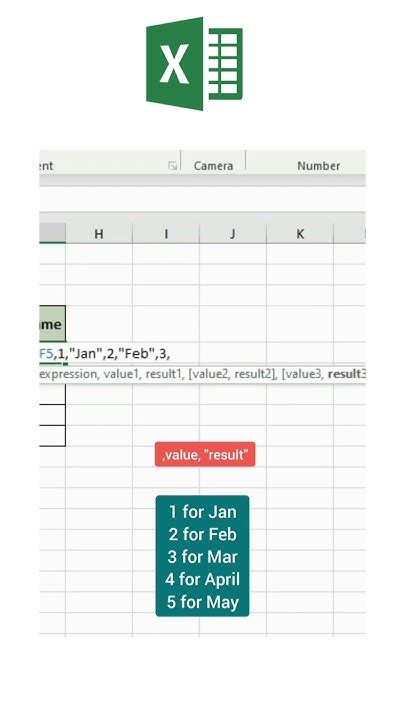405x720 pixels.
Task: Click the Number ribbon group label
Action: tap(319, 166)
